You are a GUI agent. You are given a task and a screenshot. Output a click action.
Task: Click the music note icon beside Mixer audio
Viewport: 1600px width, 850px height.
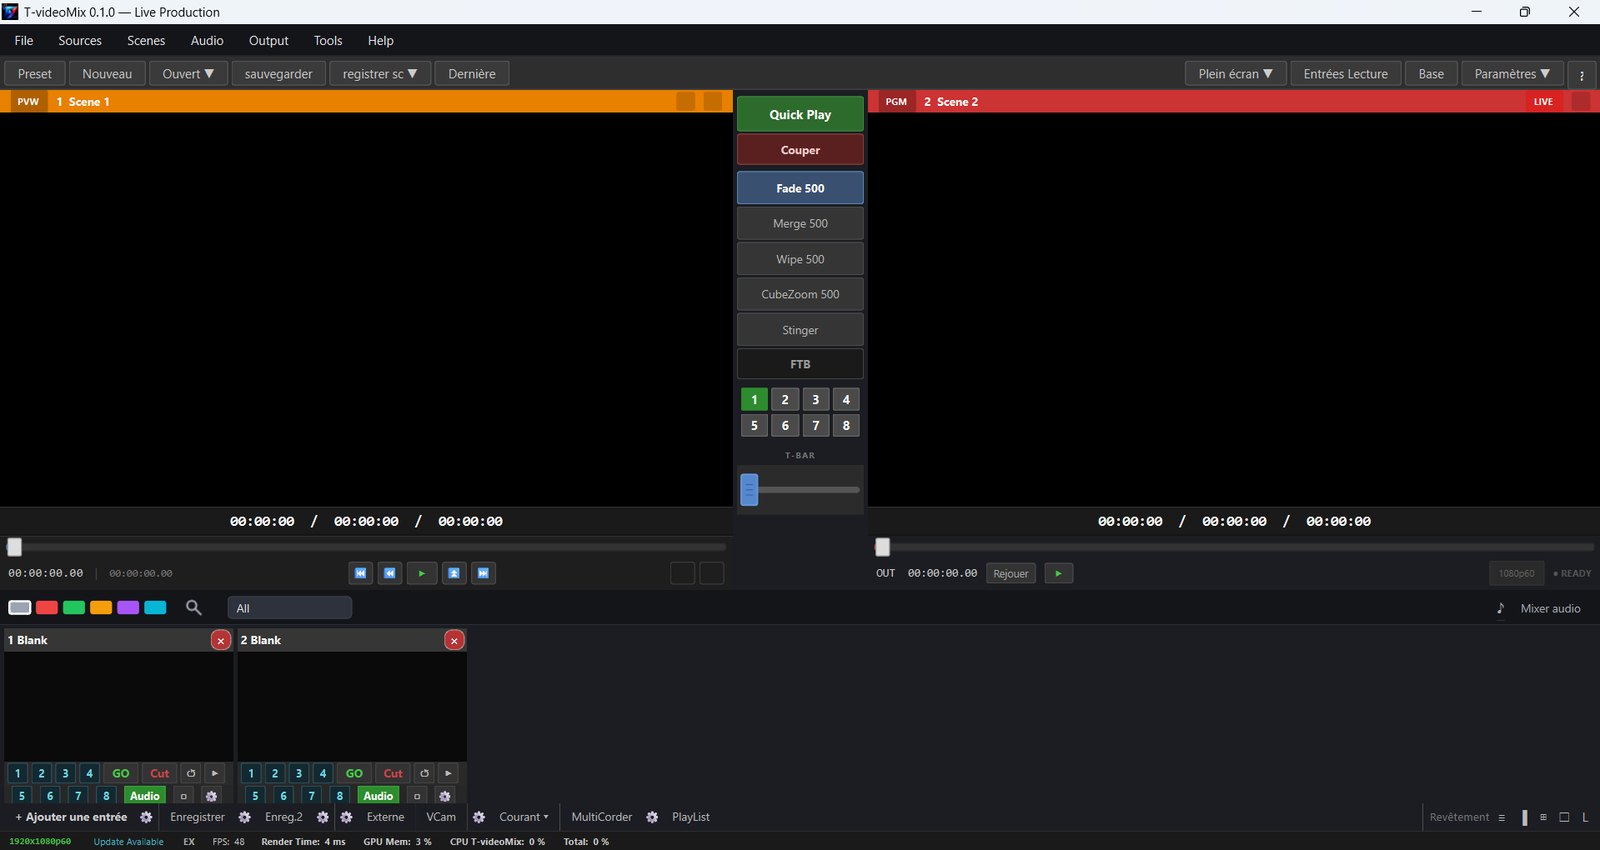click(1500, 608)
